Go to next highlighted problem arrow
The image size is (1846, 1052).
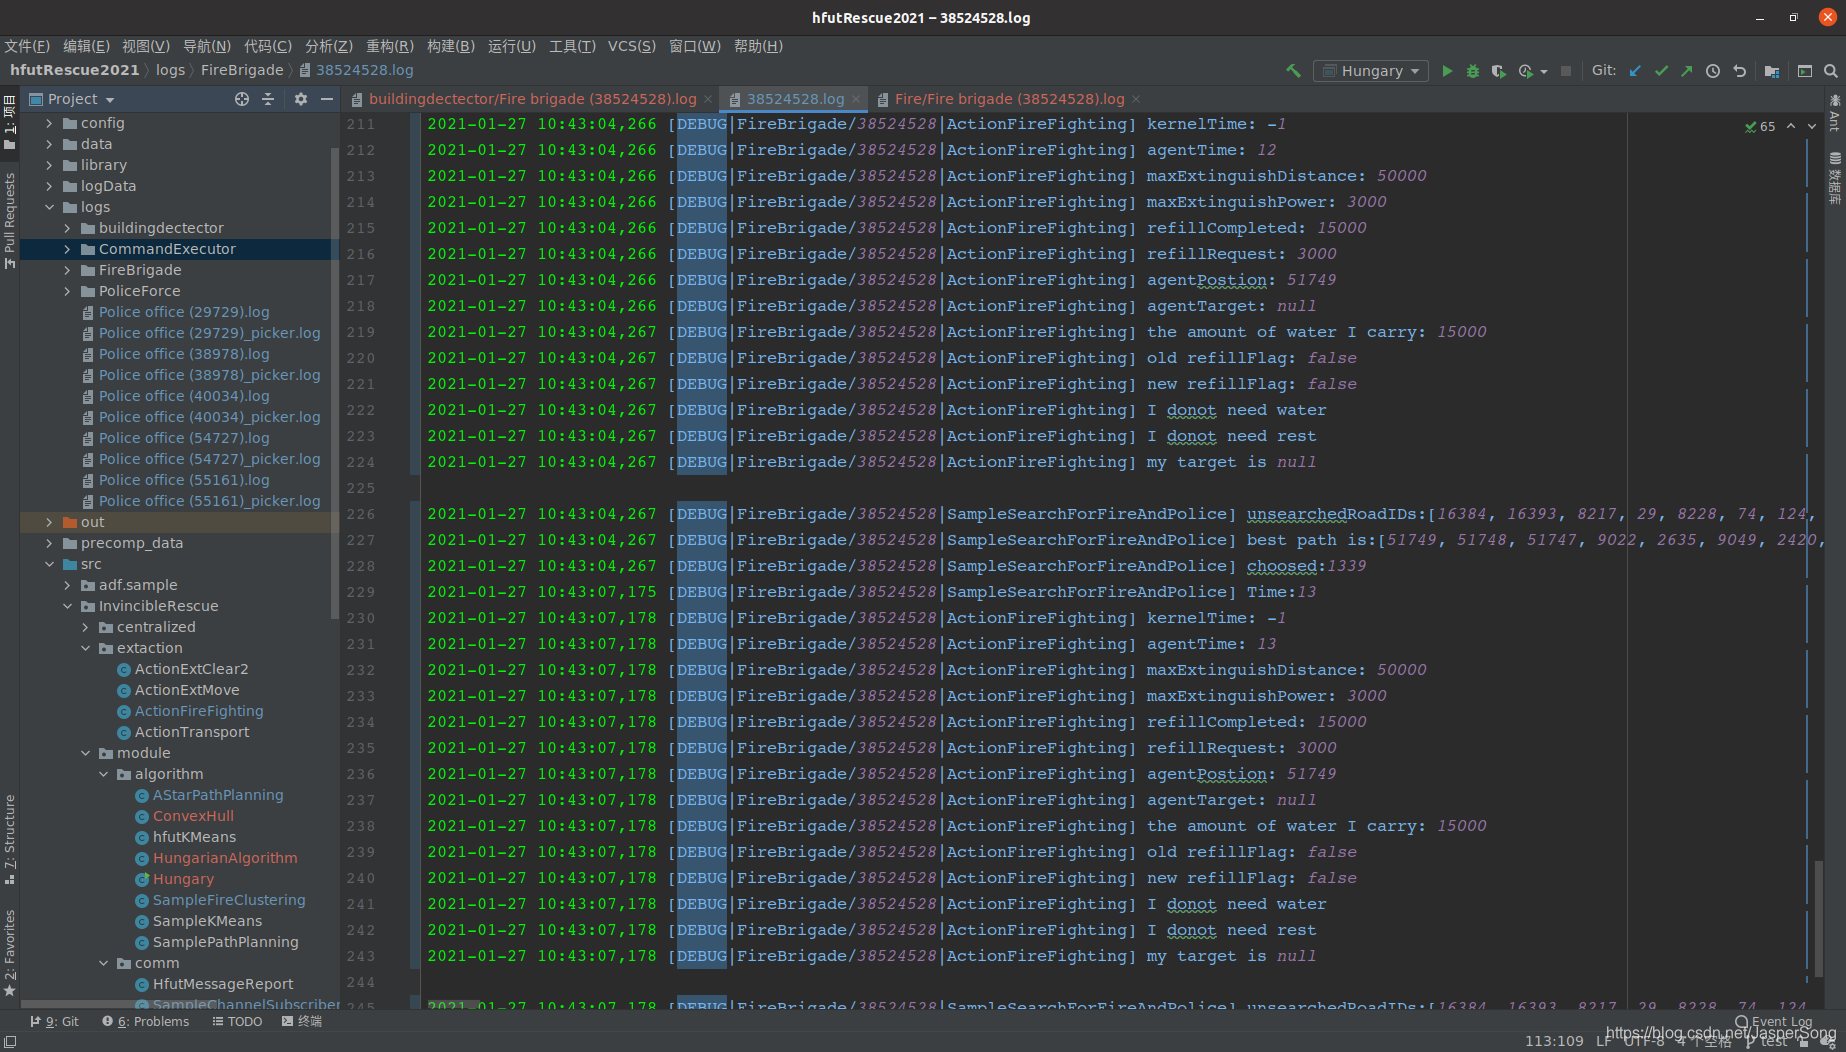coord(1812,126)
